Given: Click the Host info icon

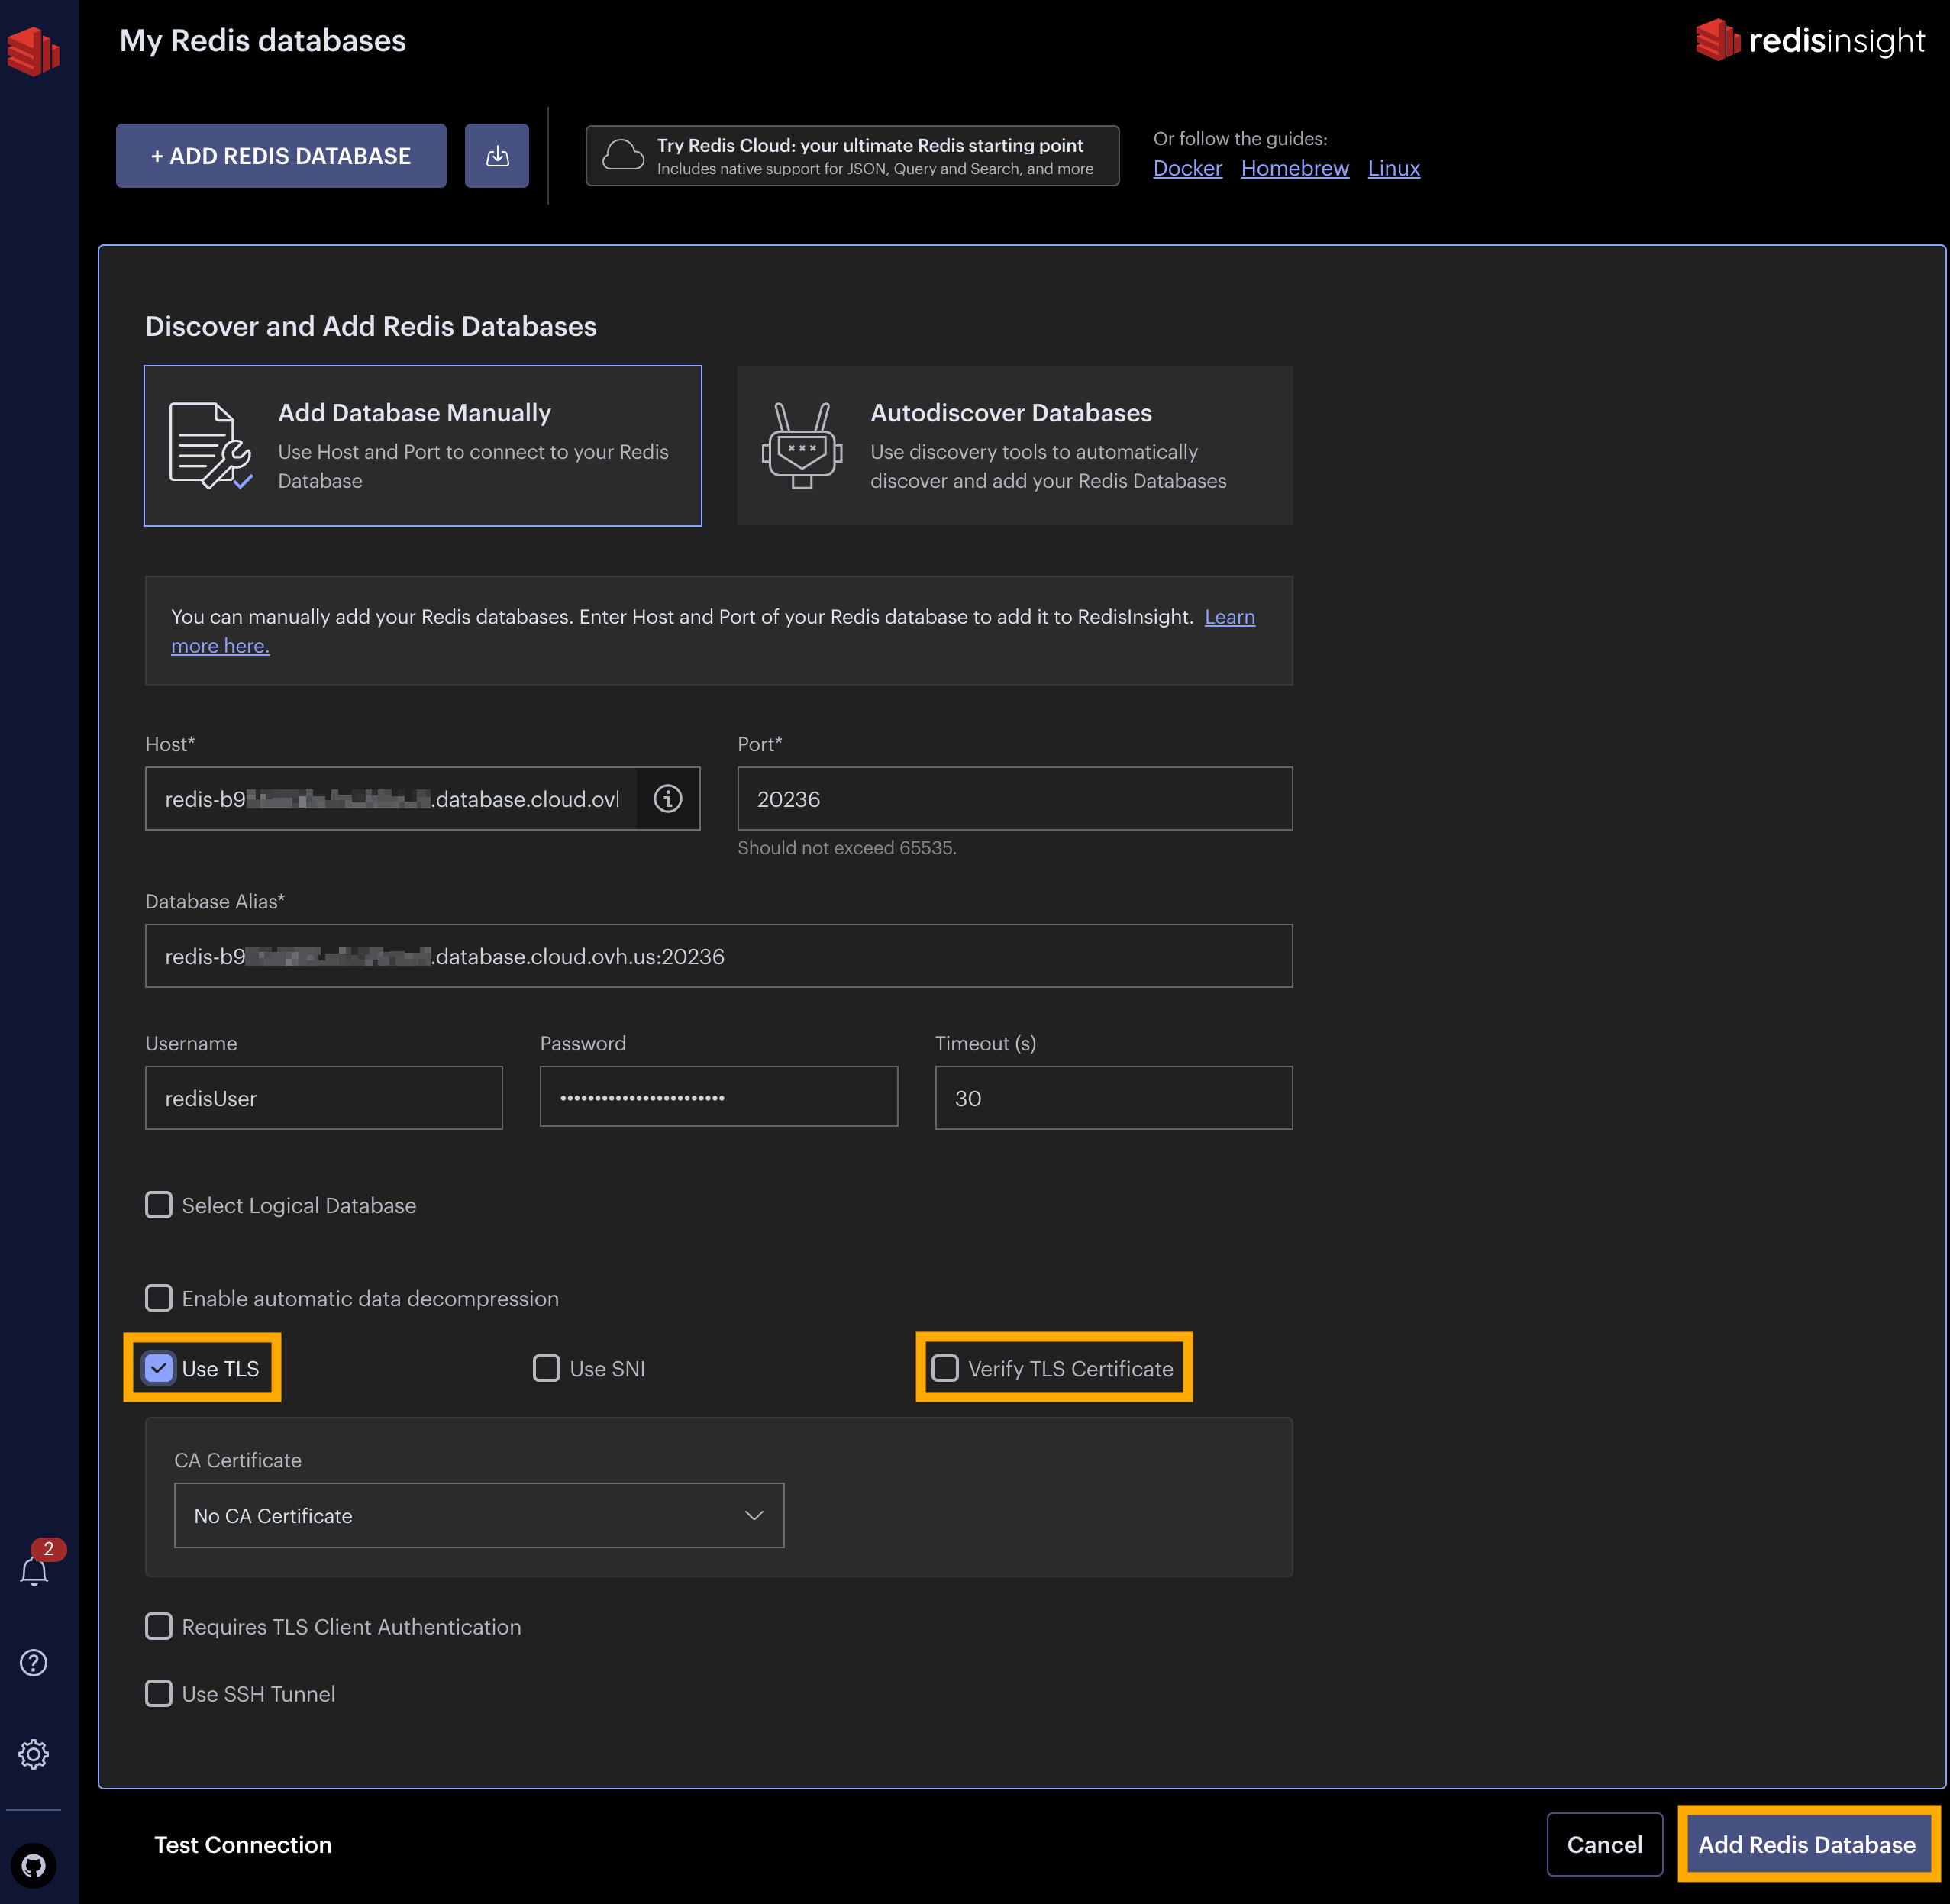Looking at the screenshot, I should (x=668, y=798).
